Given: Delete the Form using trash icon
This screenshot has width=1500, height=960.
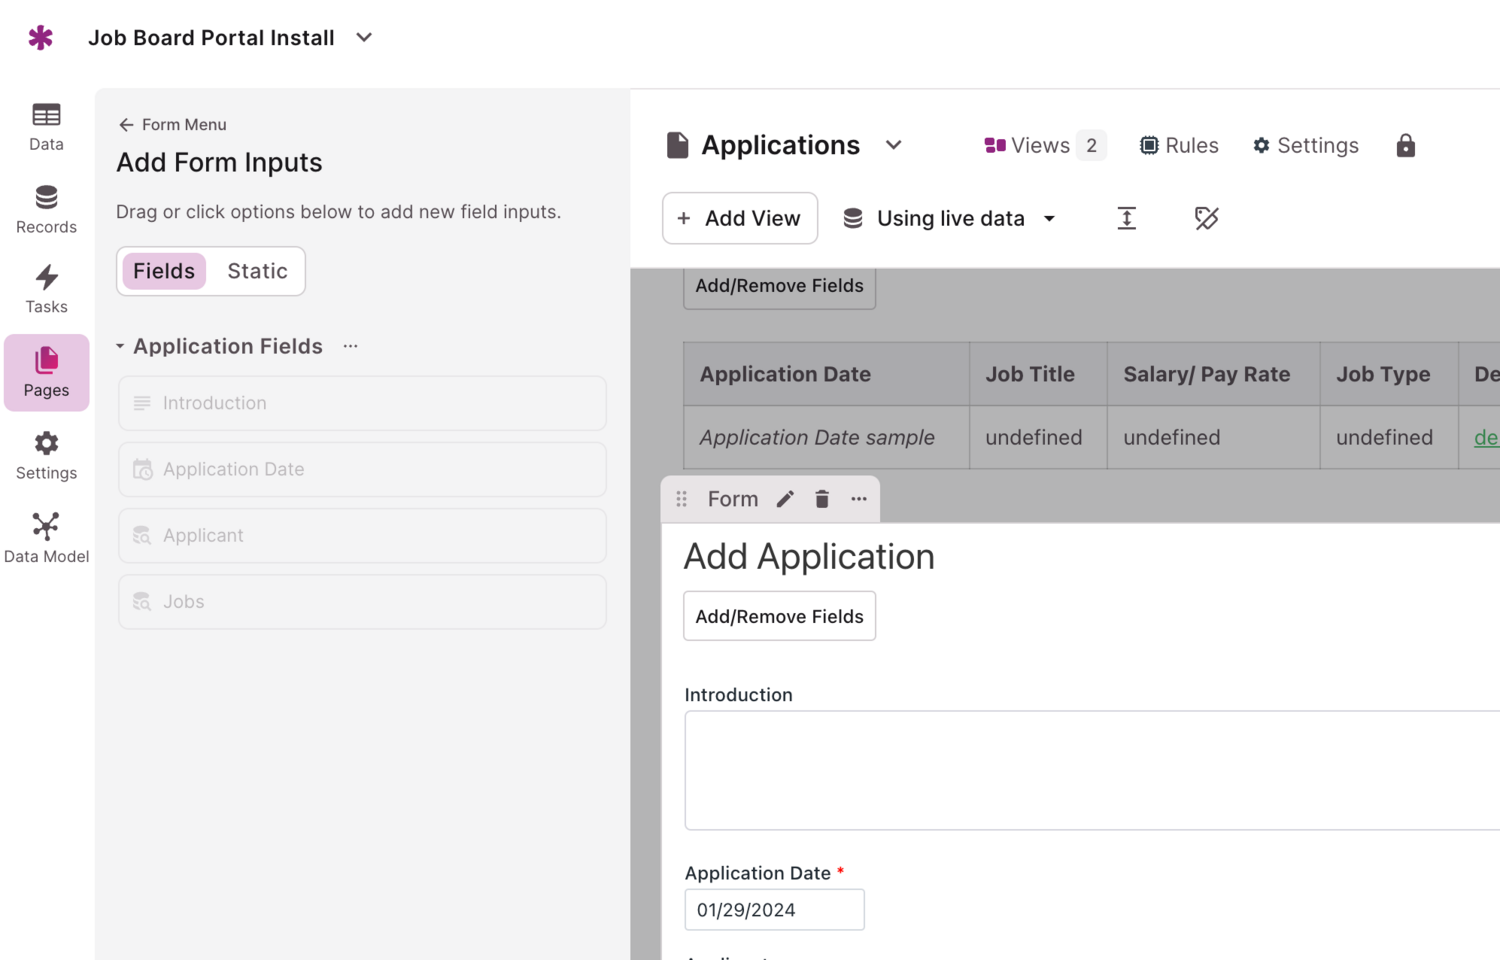Looking at the screenshot, I should pyautogui.click(x=822, y=499).
